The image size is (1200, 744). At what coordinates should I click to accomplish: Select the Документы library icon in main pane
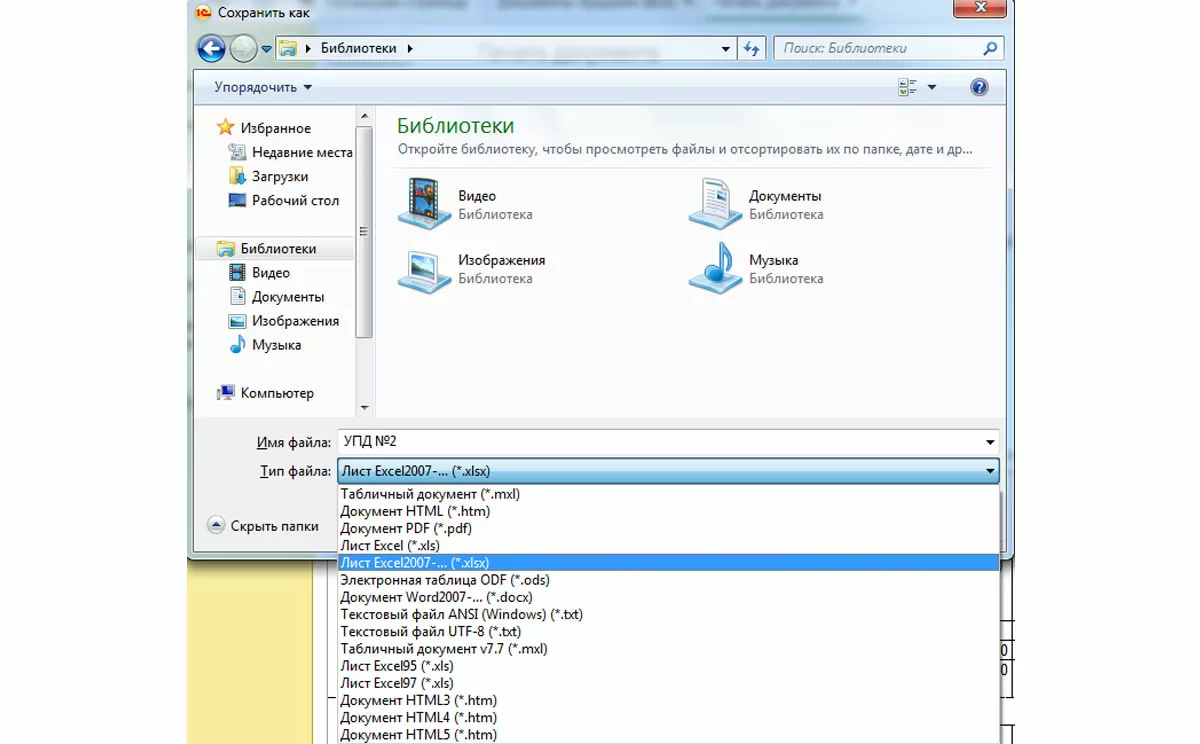click(x=715, y=203)
